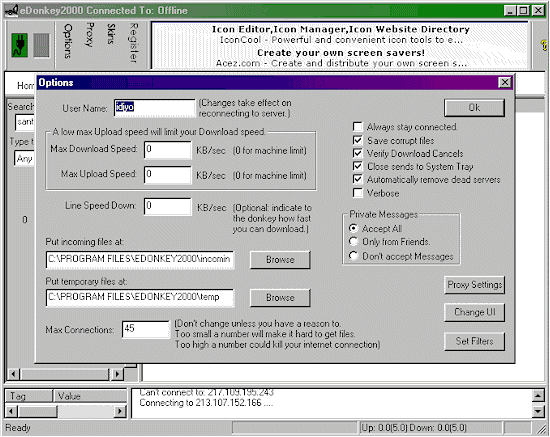Screen dimensions: 550x437
Task: Click the Max Upload Speed field
Action: click(x=168, y=175)
